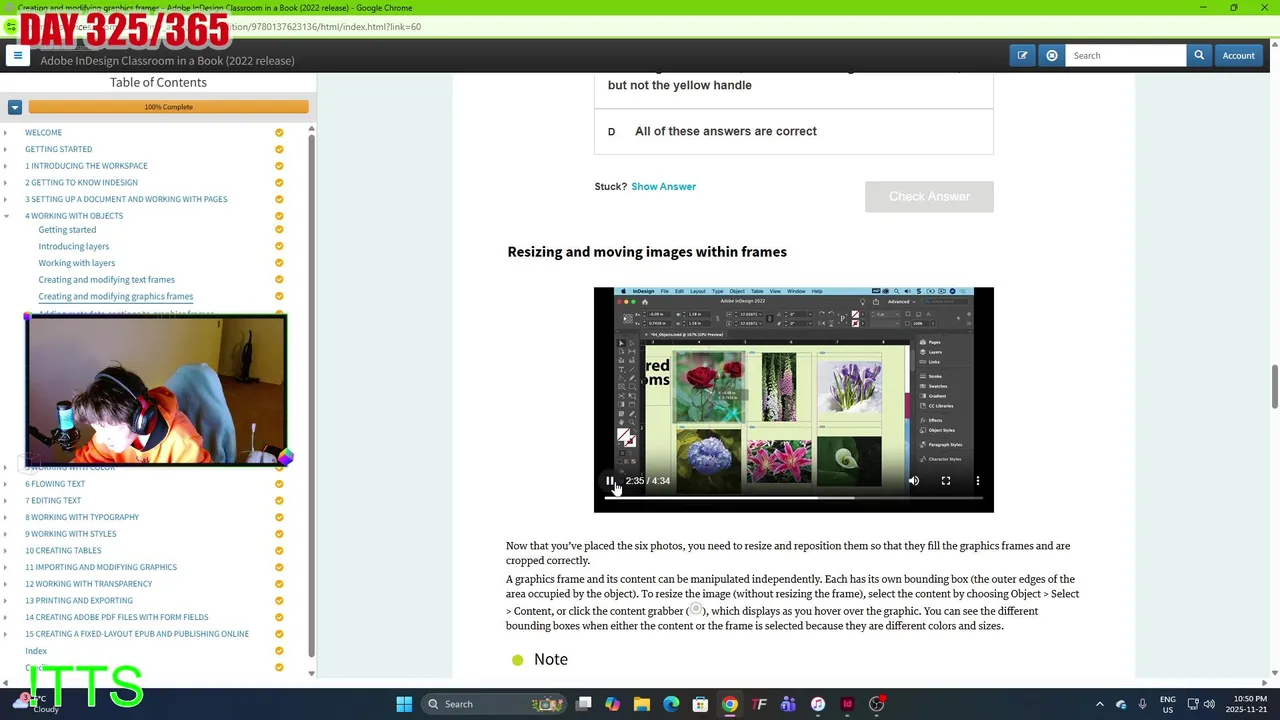Enter fullscreen mode on the video

pyautogui.click(x=946, y=481)
